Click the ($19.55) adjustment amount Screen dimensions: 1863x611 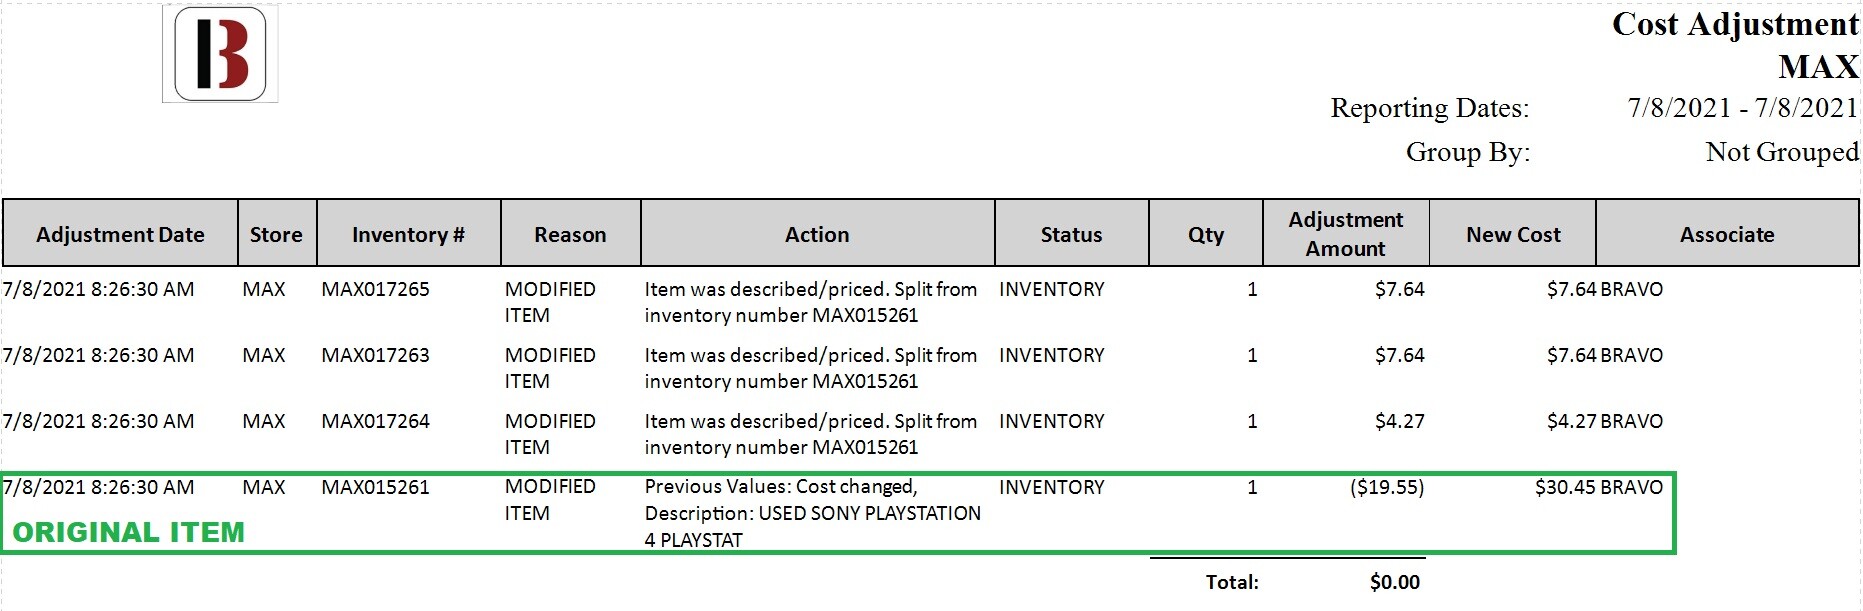point(1387,487)
